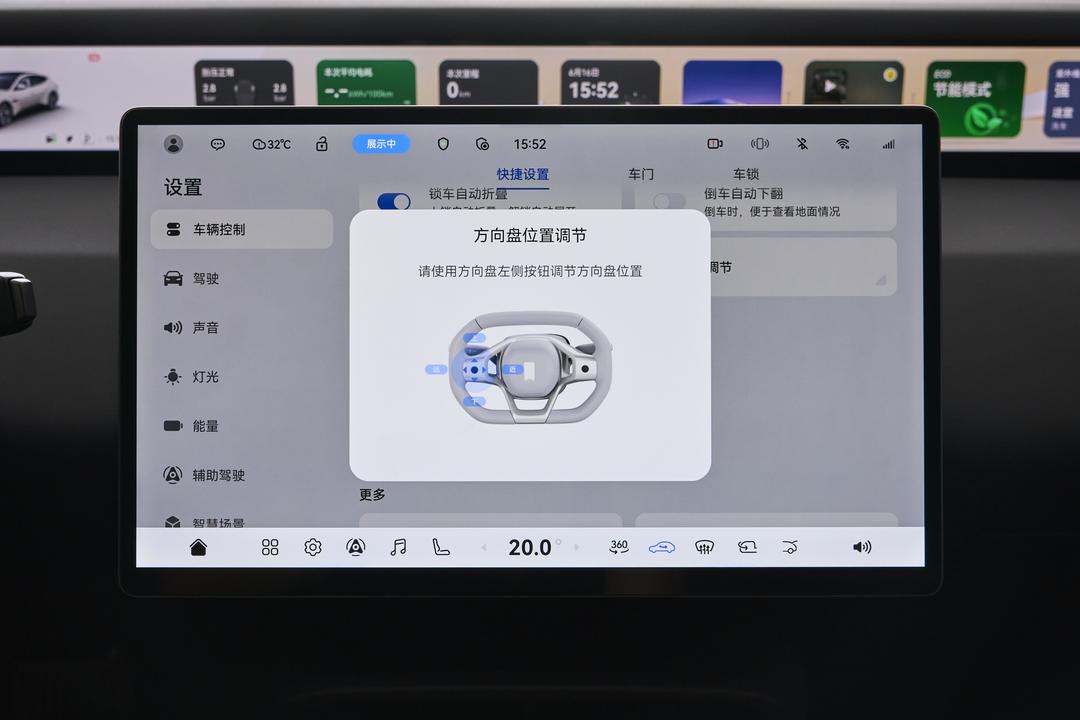Toggle 倒车自动下翻 mirror tilt switch

tap(668, 201)
